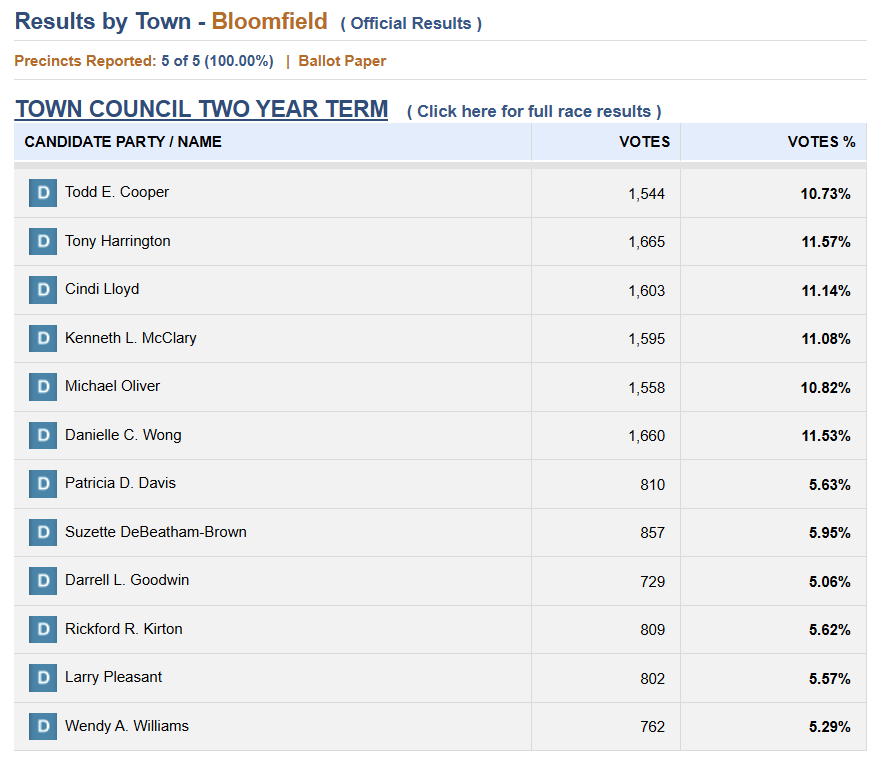Click the D party icon beside Patricia D. Davis
Image resolution: width=887 pixels, height=759 pixels.
43,484
